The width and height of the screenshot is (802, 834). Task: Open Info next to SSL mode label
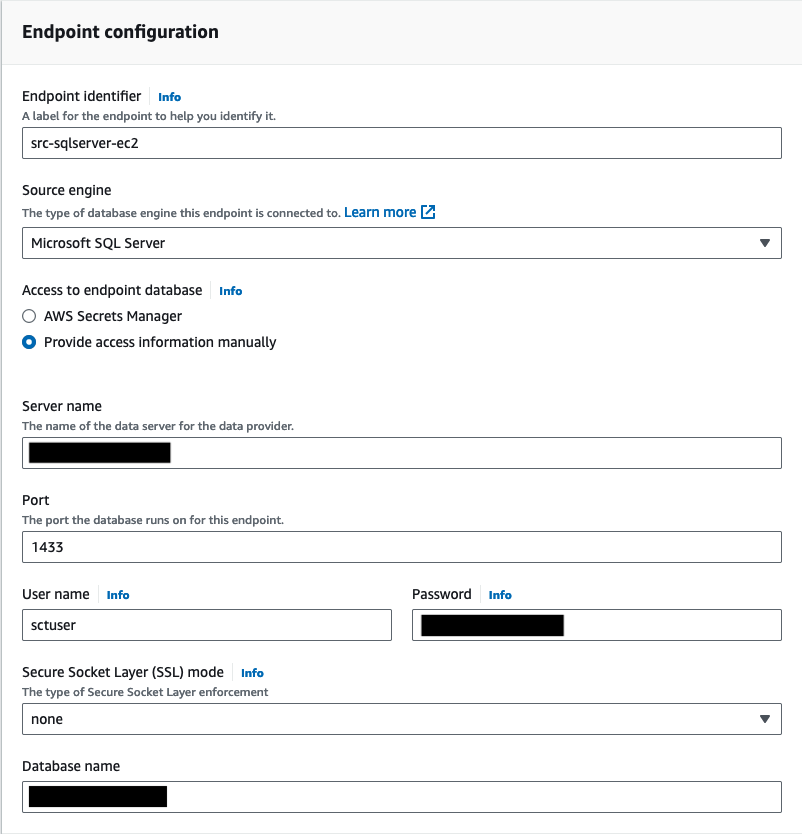point(252,673)
